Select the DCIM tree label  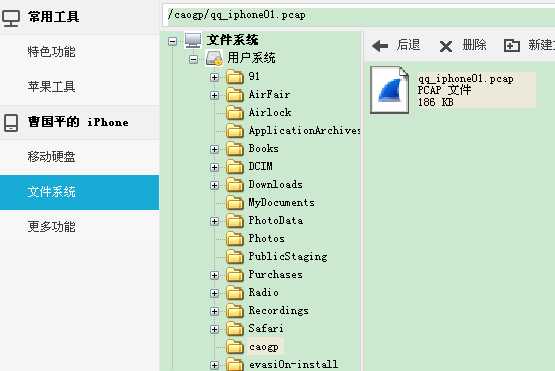(261, 166)
